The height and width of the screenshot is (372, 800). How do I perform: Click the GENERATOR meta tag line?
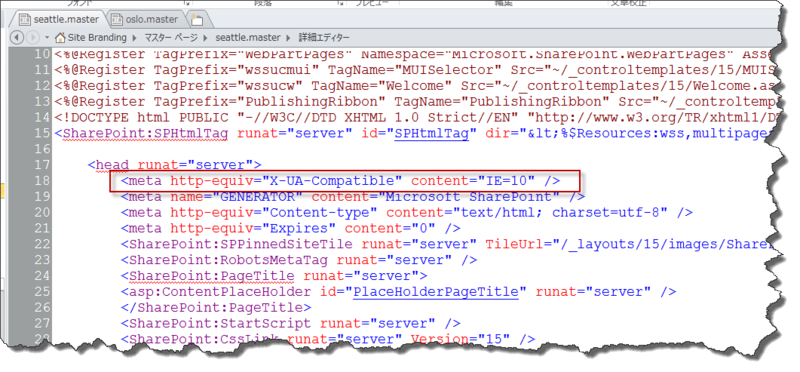[353, 196]
